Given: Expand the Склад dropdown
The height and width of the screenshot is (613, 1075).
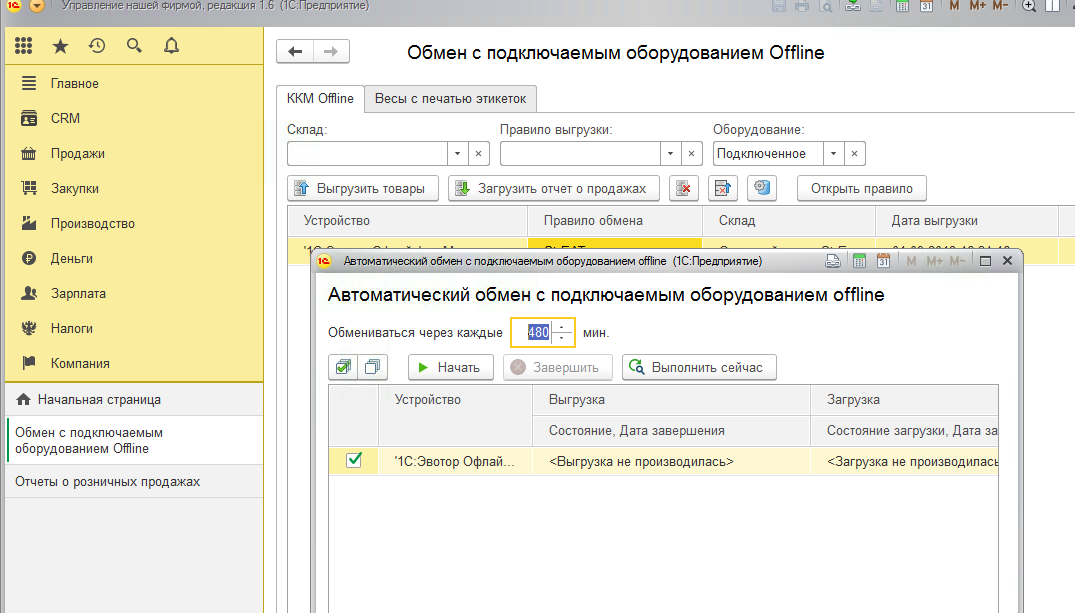Looking at the screenshot, I should pos(457,154).
